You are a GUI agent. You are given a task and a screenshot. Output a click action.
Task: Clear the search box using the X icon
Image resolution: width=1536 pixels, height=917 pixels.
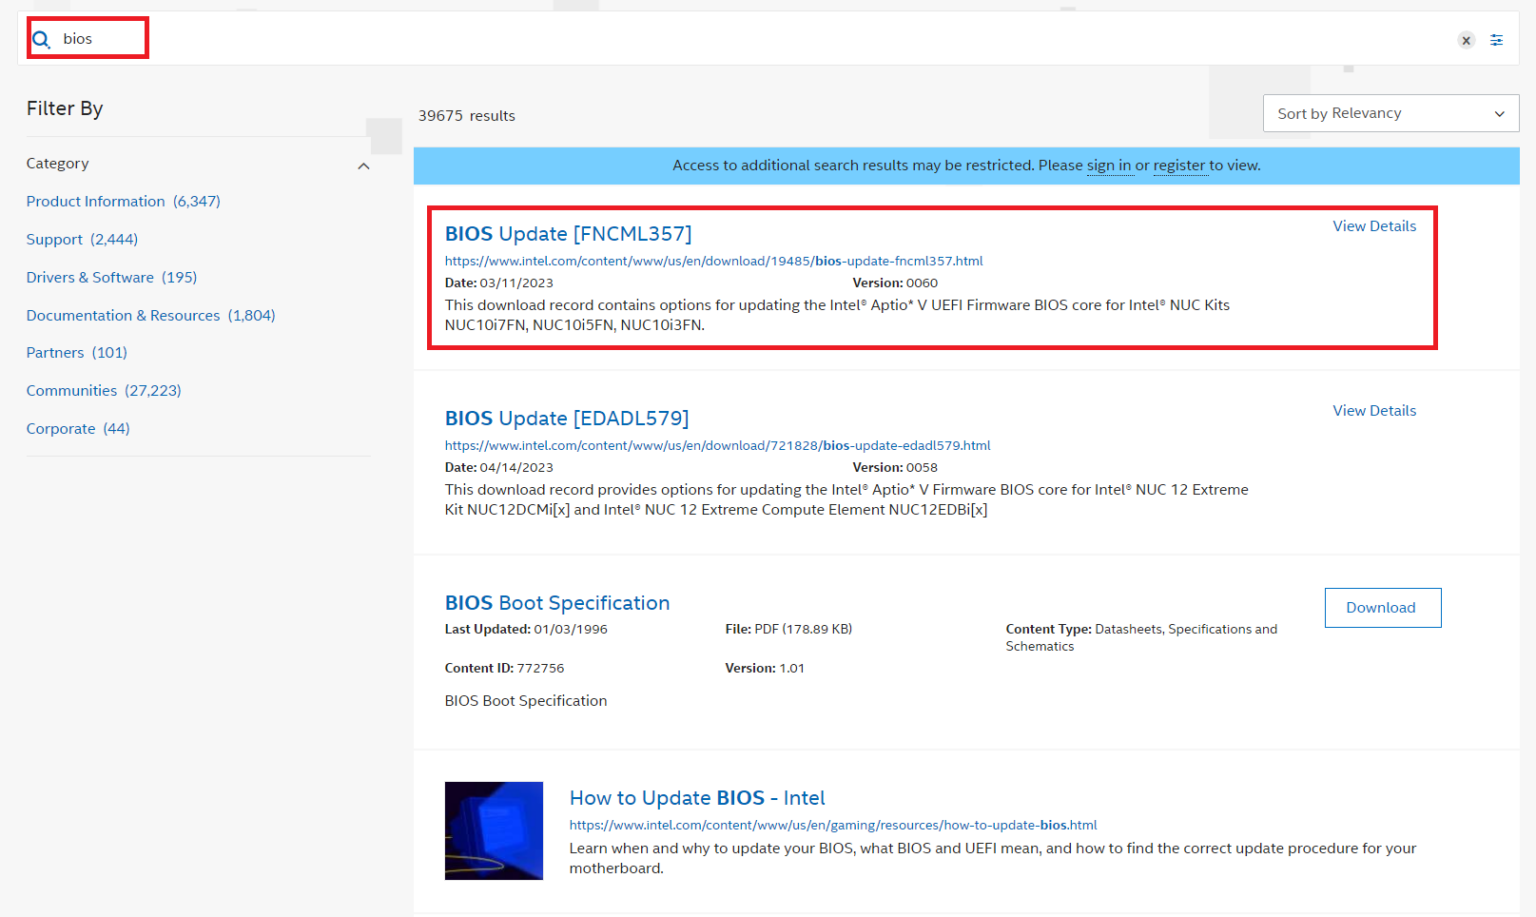pyautogui.click(x=1466, y=40)
